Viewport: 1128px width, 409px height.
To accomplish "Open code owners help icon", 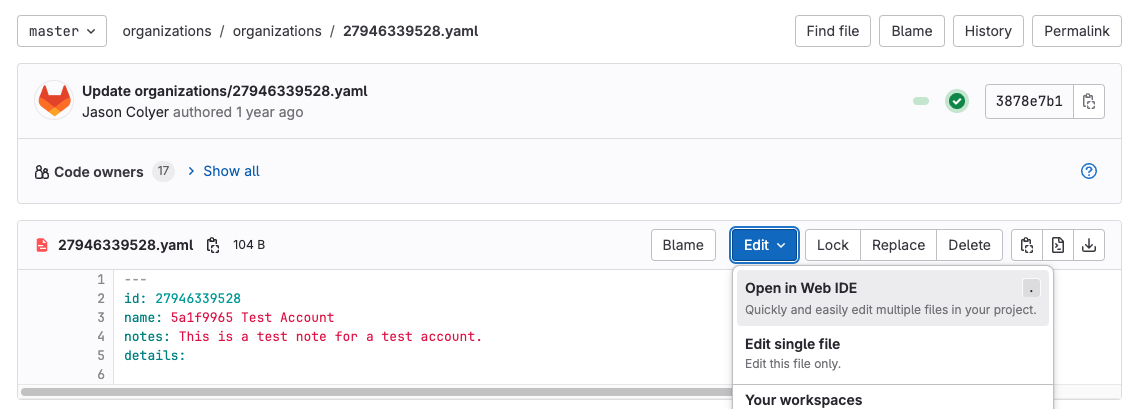I will [1089, 171].
